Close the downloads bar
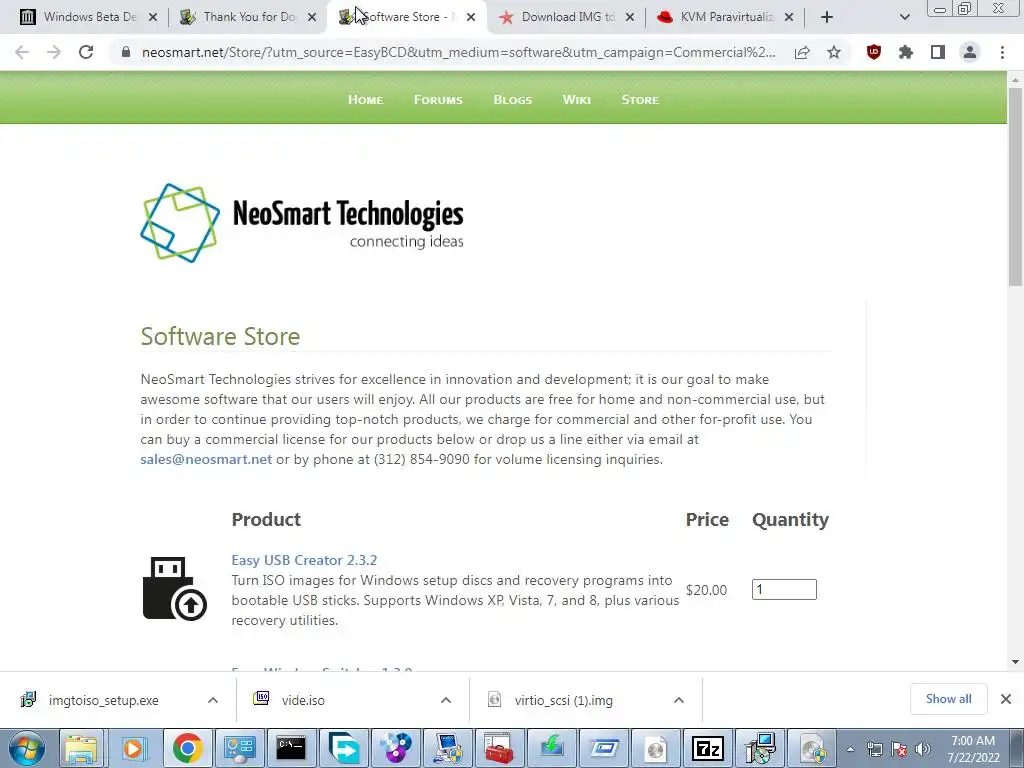This screenshot has height=768, width=1024. pos(1006,699)
